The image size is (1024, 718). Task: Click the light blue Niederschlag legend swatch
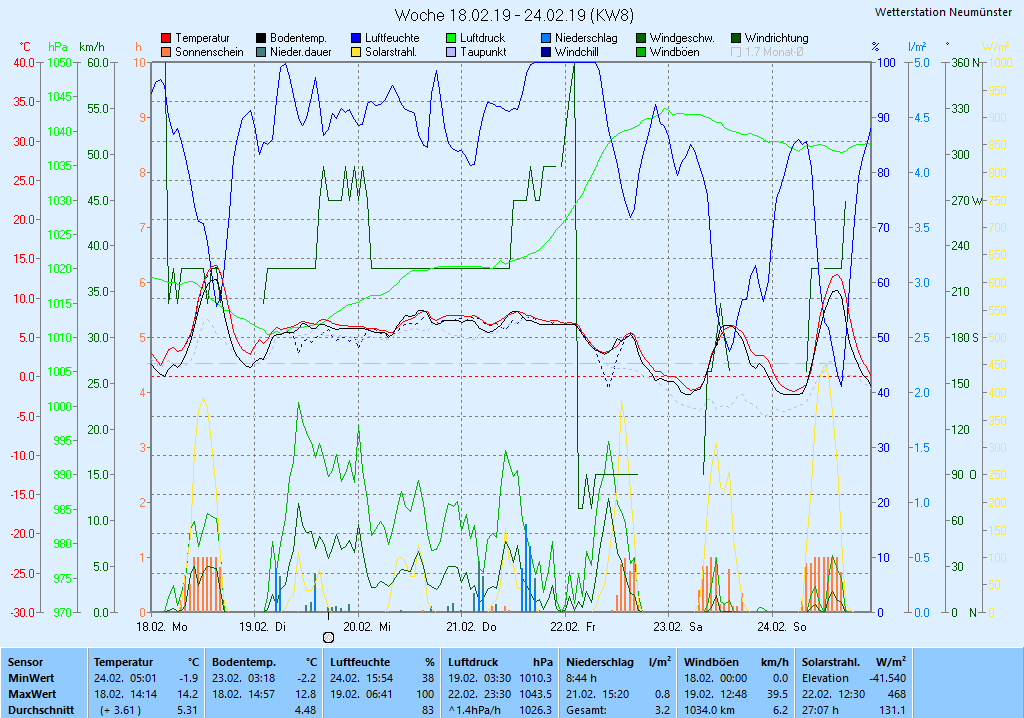(546, 39)
